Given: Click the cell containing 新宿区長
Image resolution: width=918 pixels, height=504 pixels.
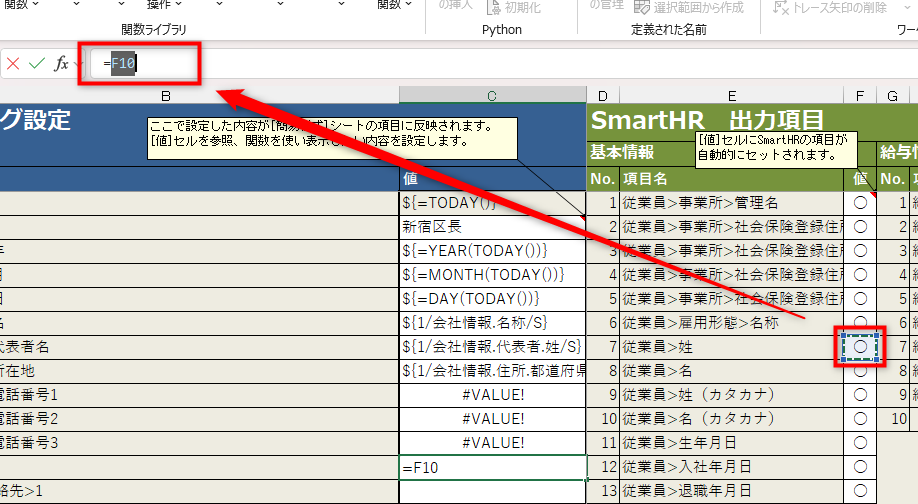Looking at the screenshot, I should [x=492, y=226].
